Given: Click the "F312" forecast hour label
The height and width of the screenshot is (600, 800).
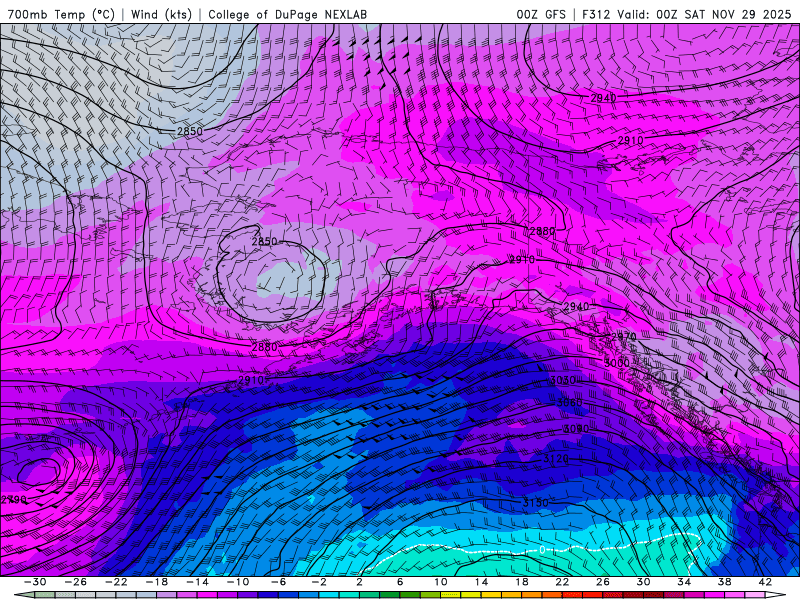Looking at the screenshot, I should (596, 14).
